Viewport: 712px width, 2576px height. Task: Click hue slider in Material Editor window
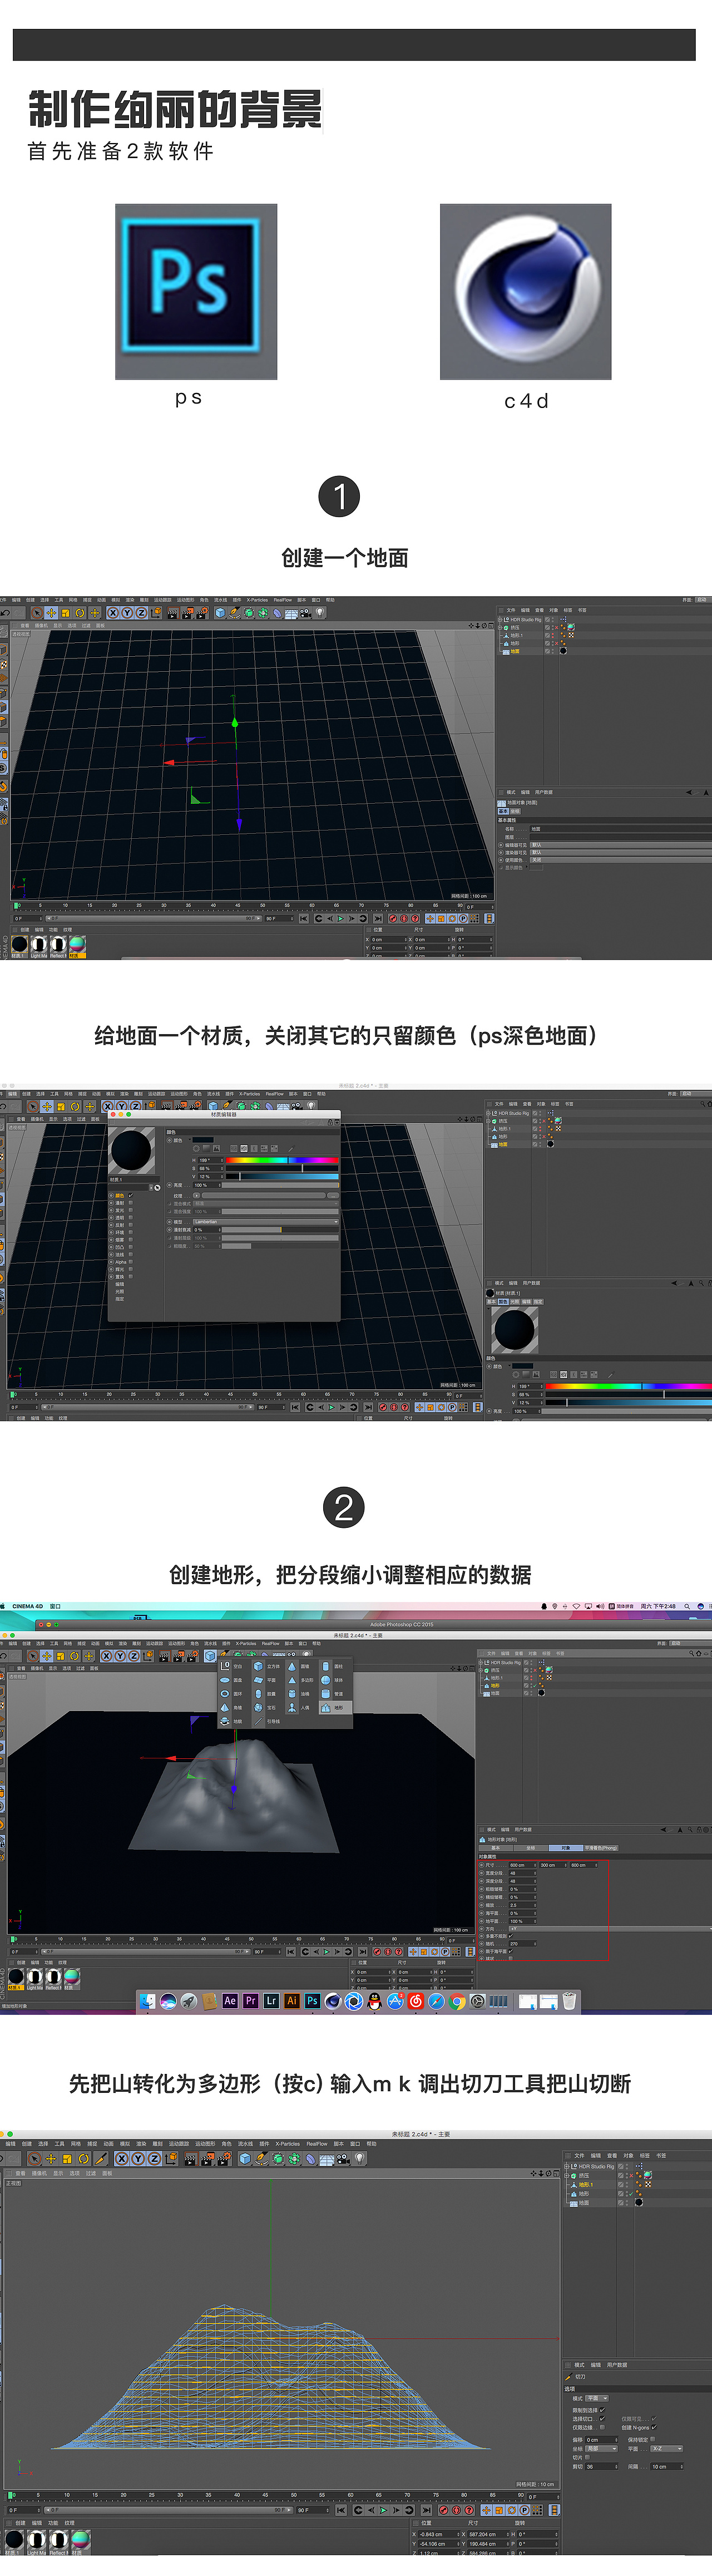[282, 1160]
